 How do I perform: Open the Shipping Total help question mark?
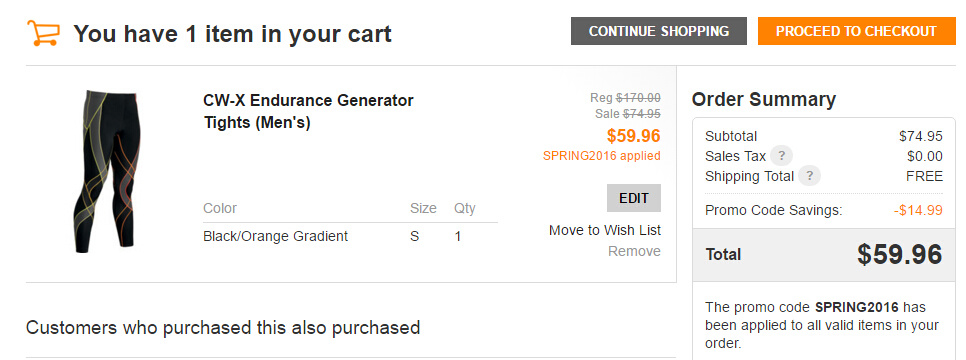click(809, 176)
